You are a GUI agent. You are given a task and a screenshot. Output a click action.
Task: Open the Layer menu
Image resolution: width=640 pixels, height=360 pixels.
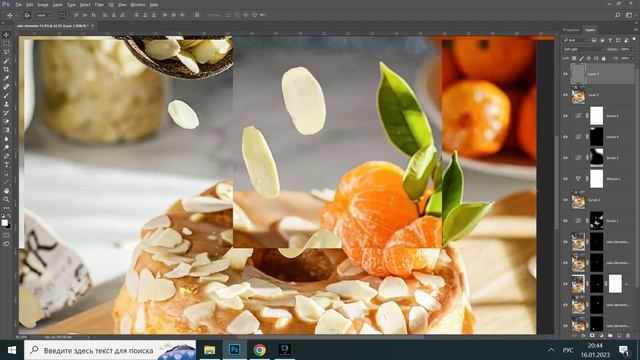point(58,5)
